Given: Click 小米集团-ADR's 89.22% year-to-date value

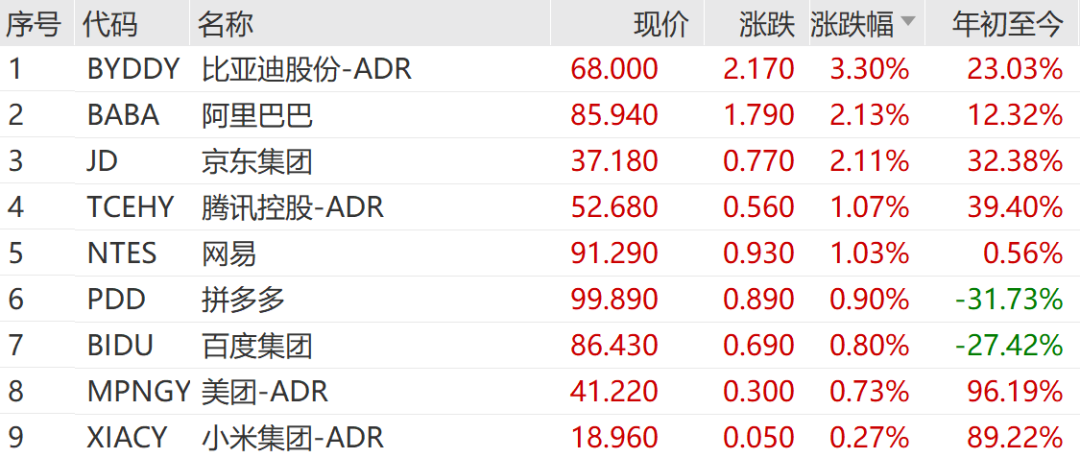Looking at the screenshot, I should click(1014, 437).
